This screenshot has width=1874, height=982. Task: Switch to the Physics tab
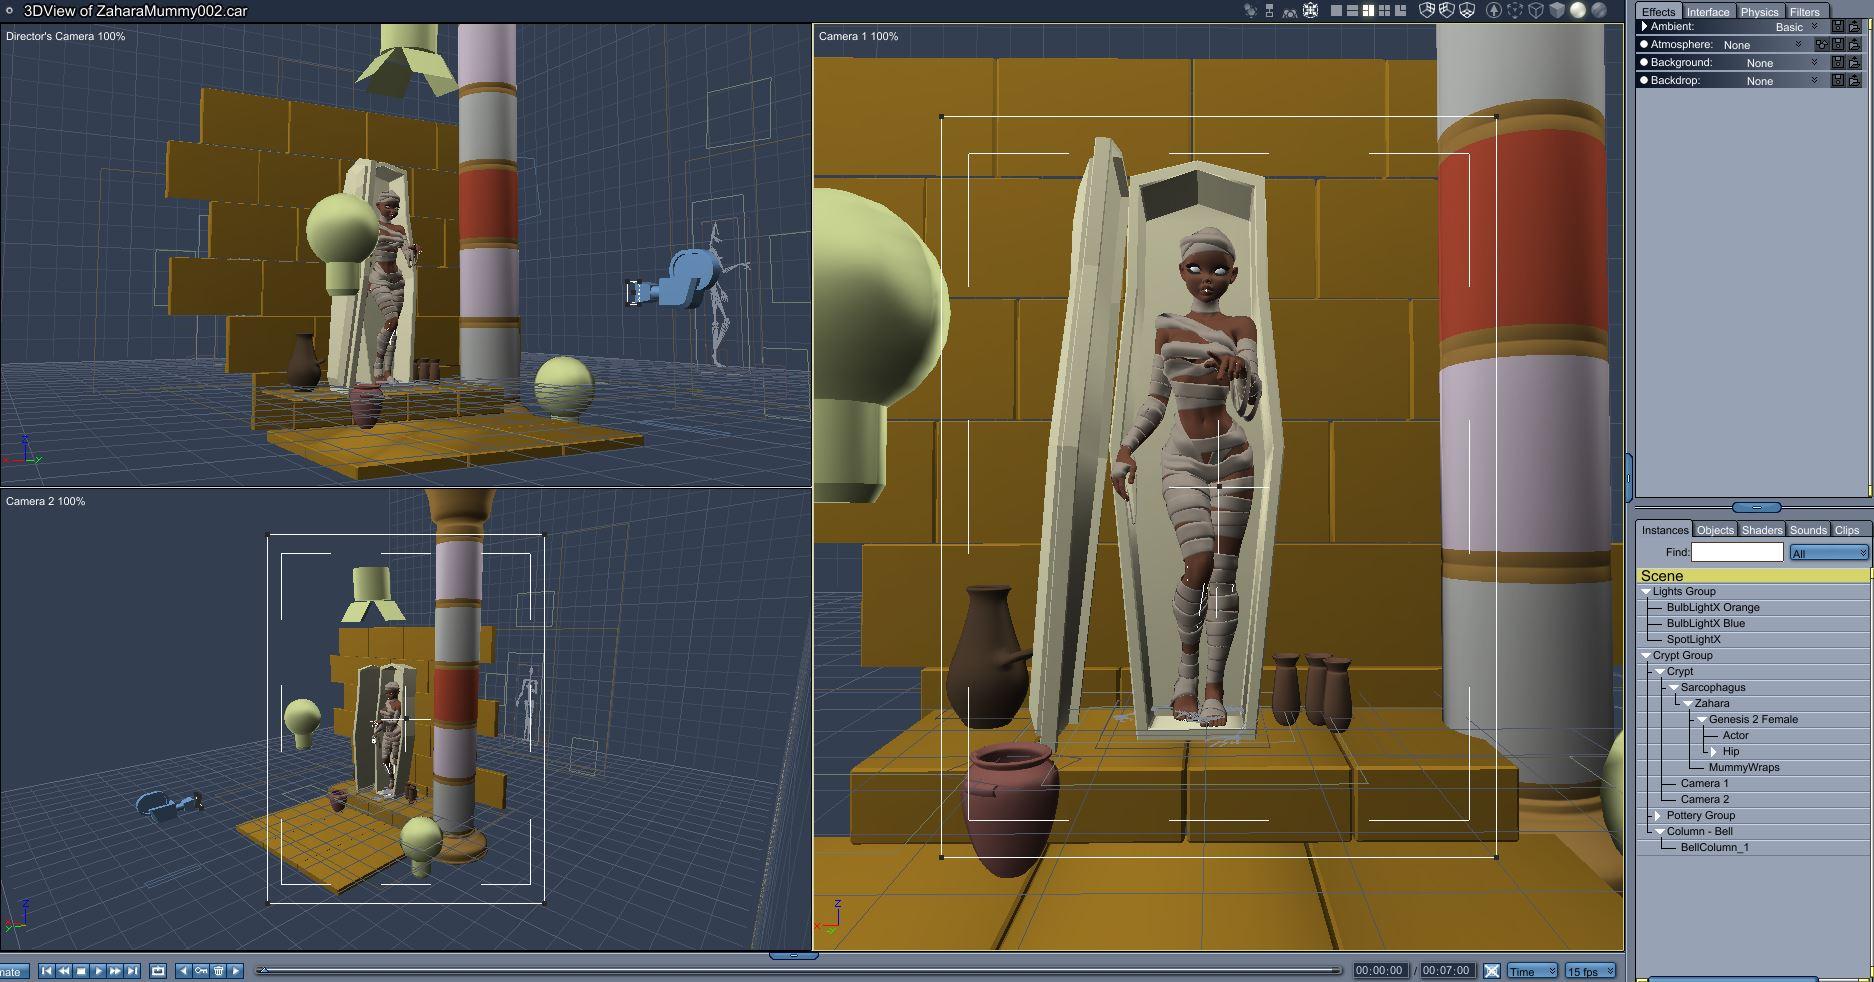click(x=1759, y=12)
